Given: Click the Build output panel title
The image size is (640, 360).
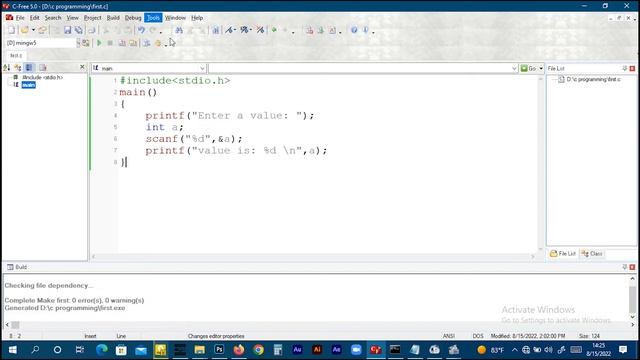Looking at the screenshot, I should point(21,267).
